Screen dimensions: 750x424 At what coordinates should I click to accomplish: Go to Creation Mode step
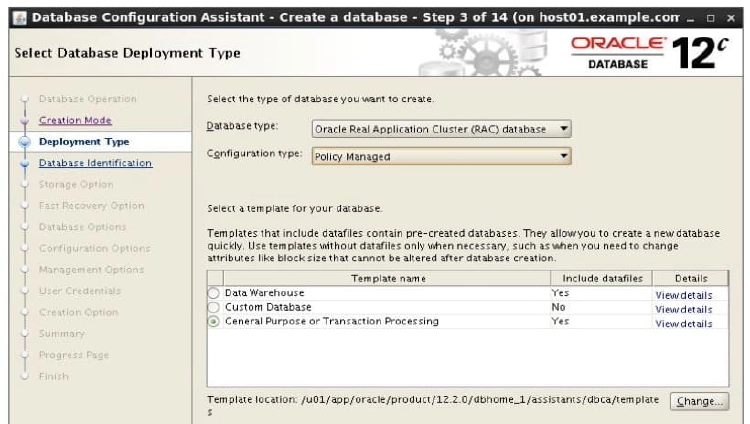(75, 120)
